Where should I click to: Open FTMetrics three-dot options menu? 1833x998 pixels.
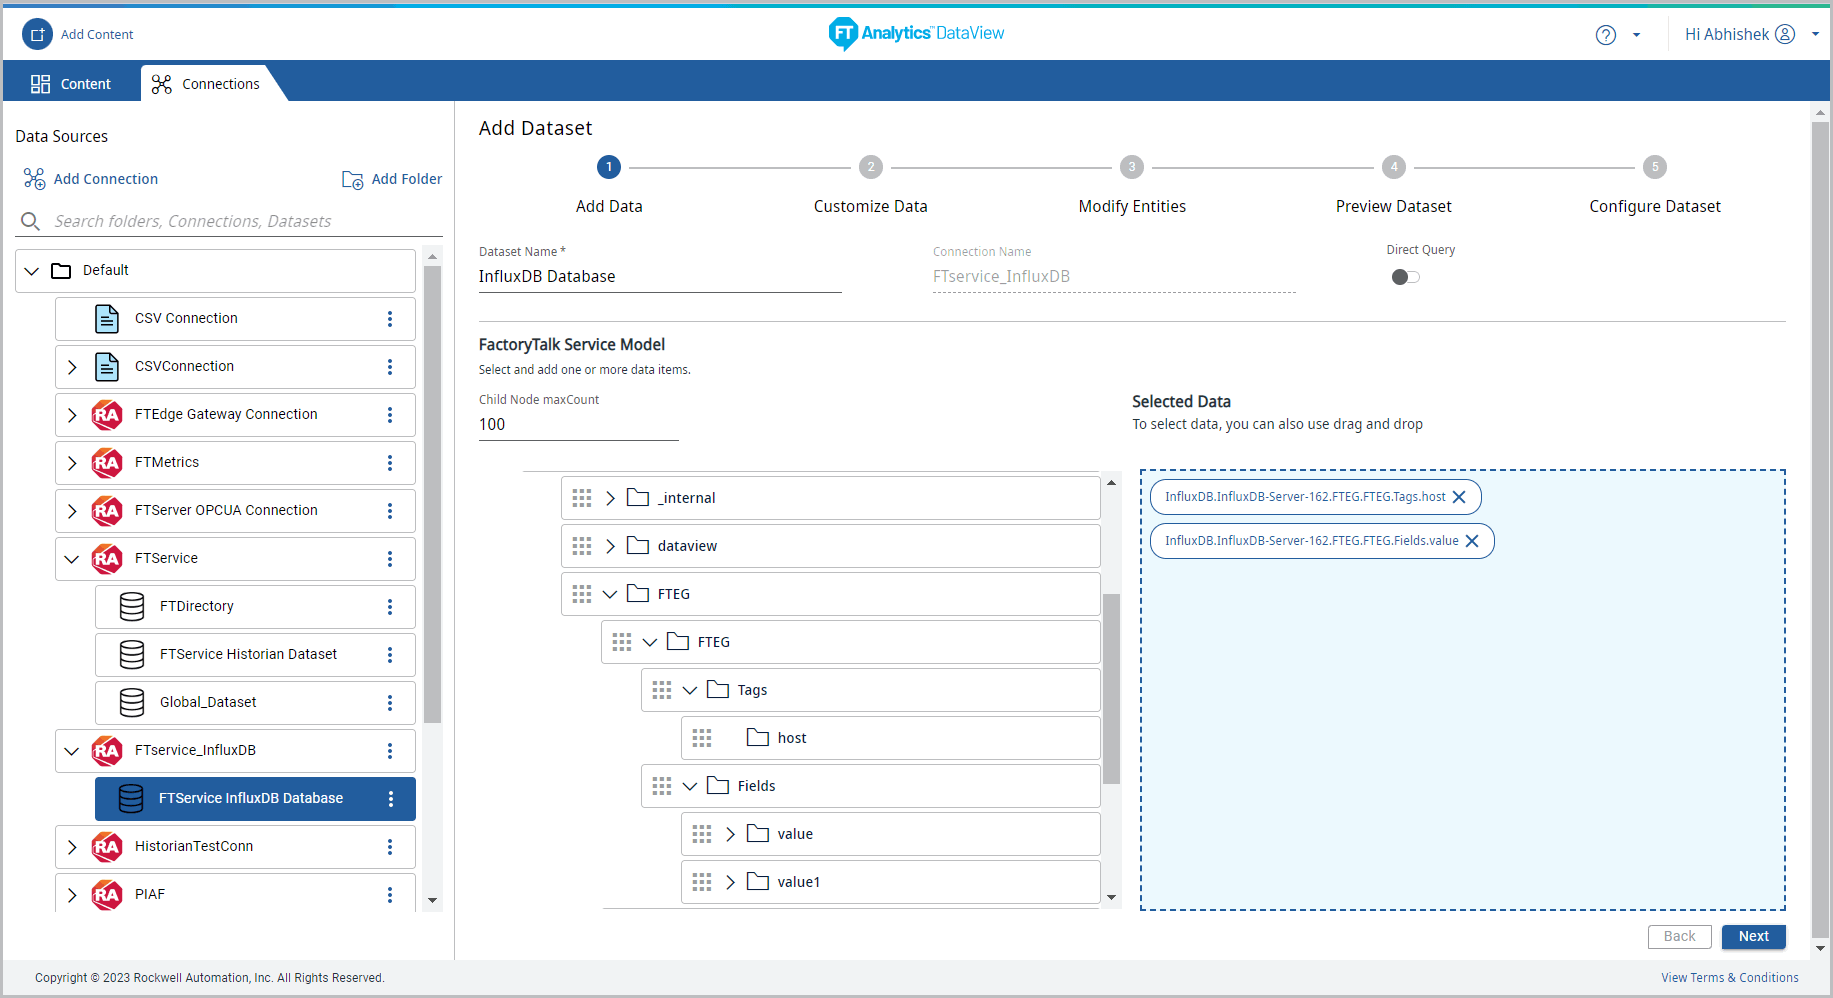(x=390, y=463)
